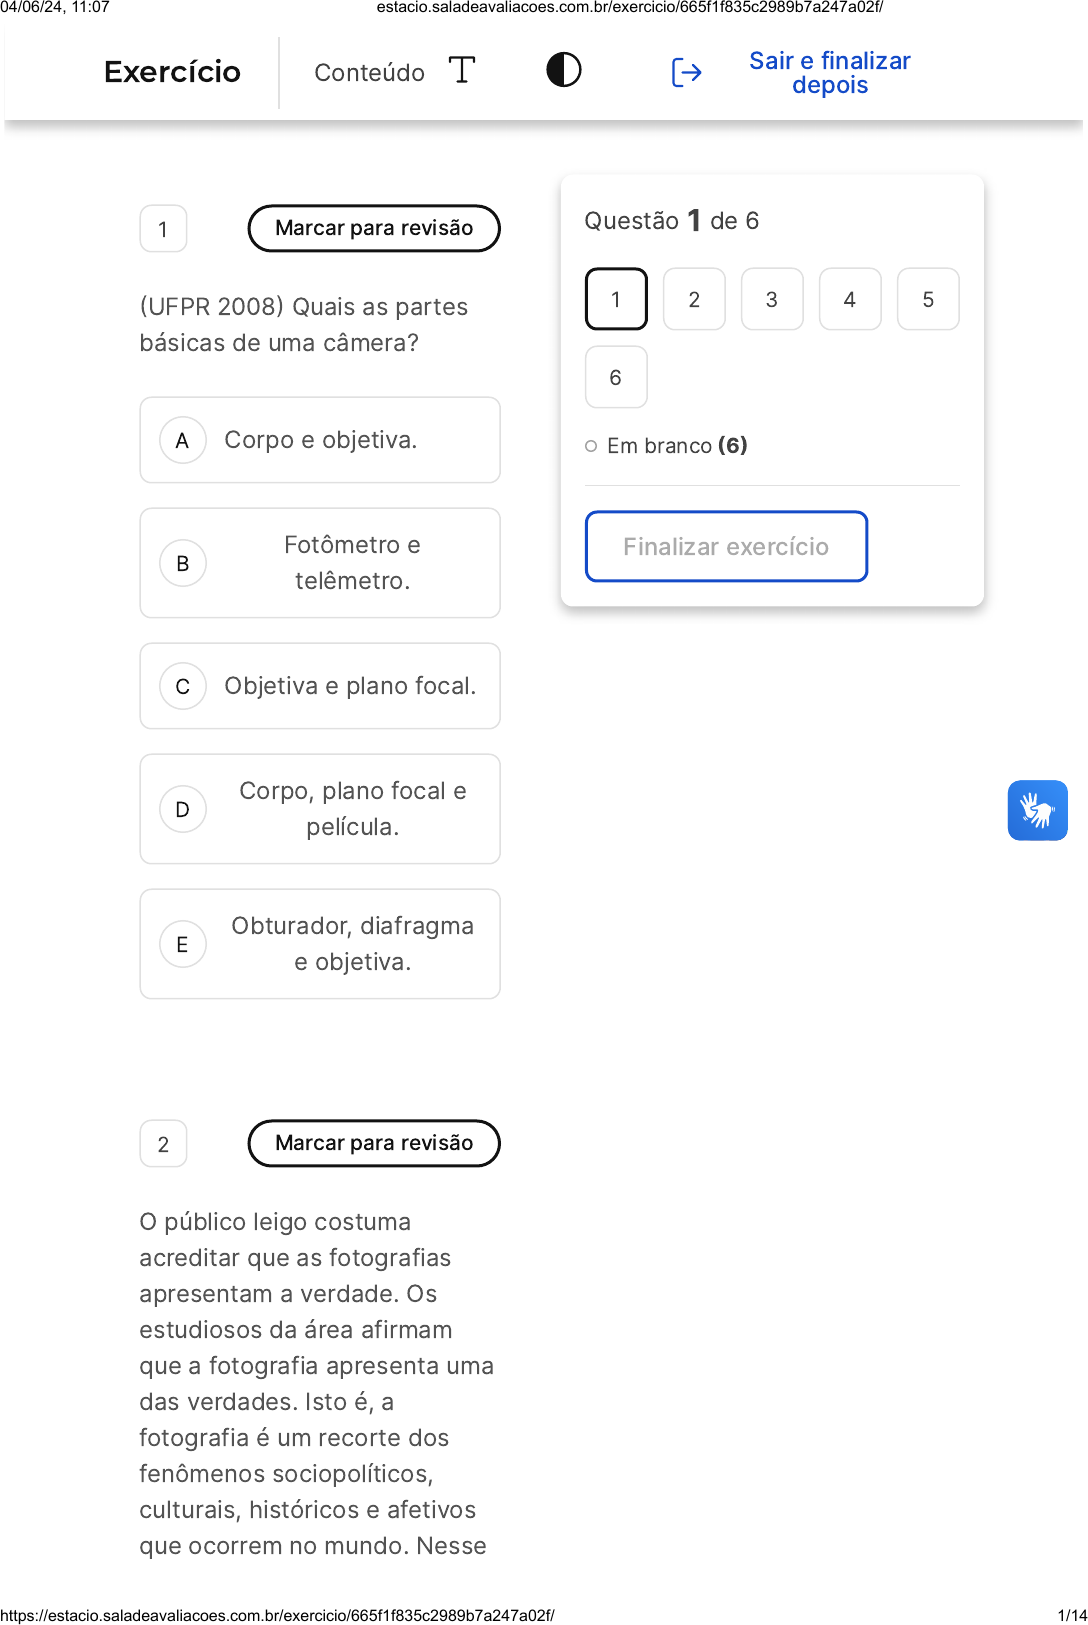Image resolution: width=1088 pixels, height=1625 pixels.
Task: Click the exit arrow icon
Action: click(686, 73)
